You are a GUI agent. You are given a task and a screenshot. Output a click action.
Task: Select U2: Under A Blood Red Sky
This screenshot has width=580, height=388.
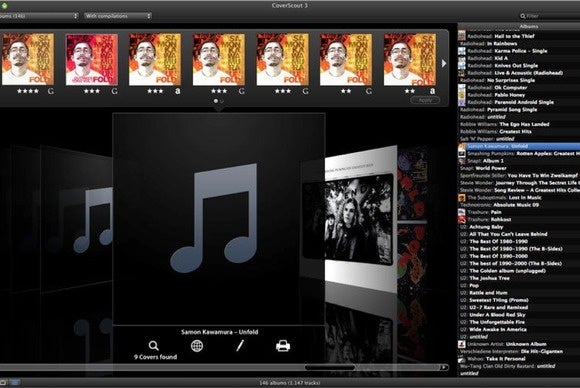[x=519, y=315]
